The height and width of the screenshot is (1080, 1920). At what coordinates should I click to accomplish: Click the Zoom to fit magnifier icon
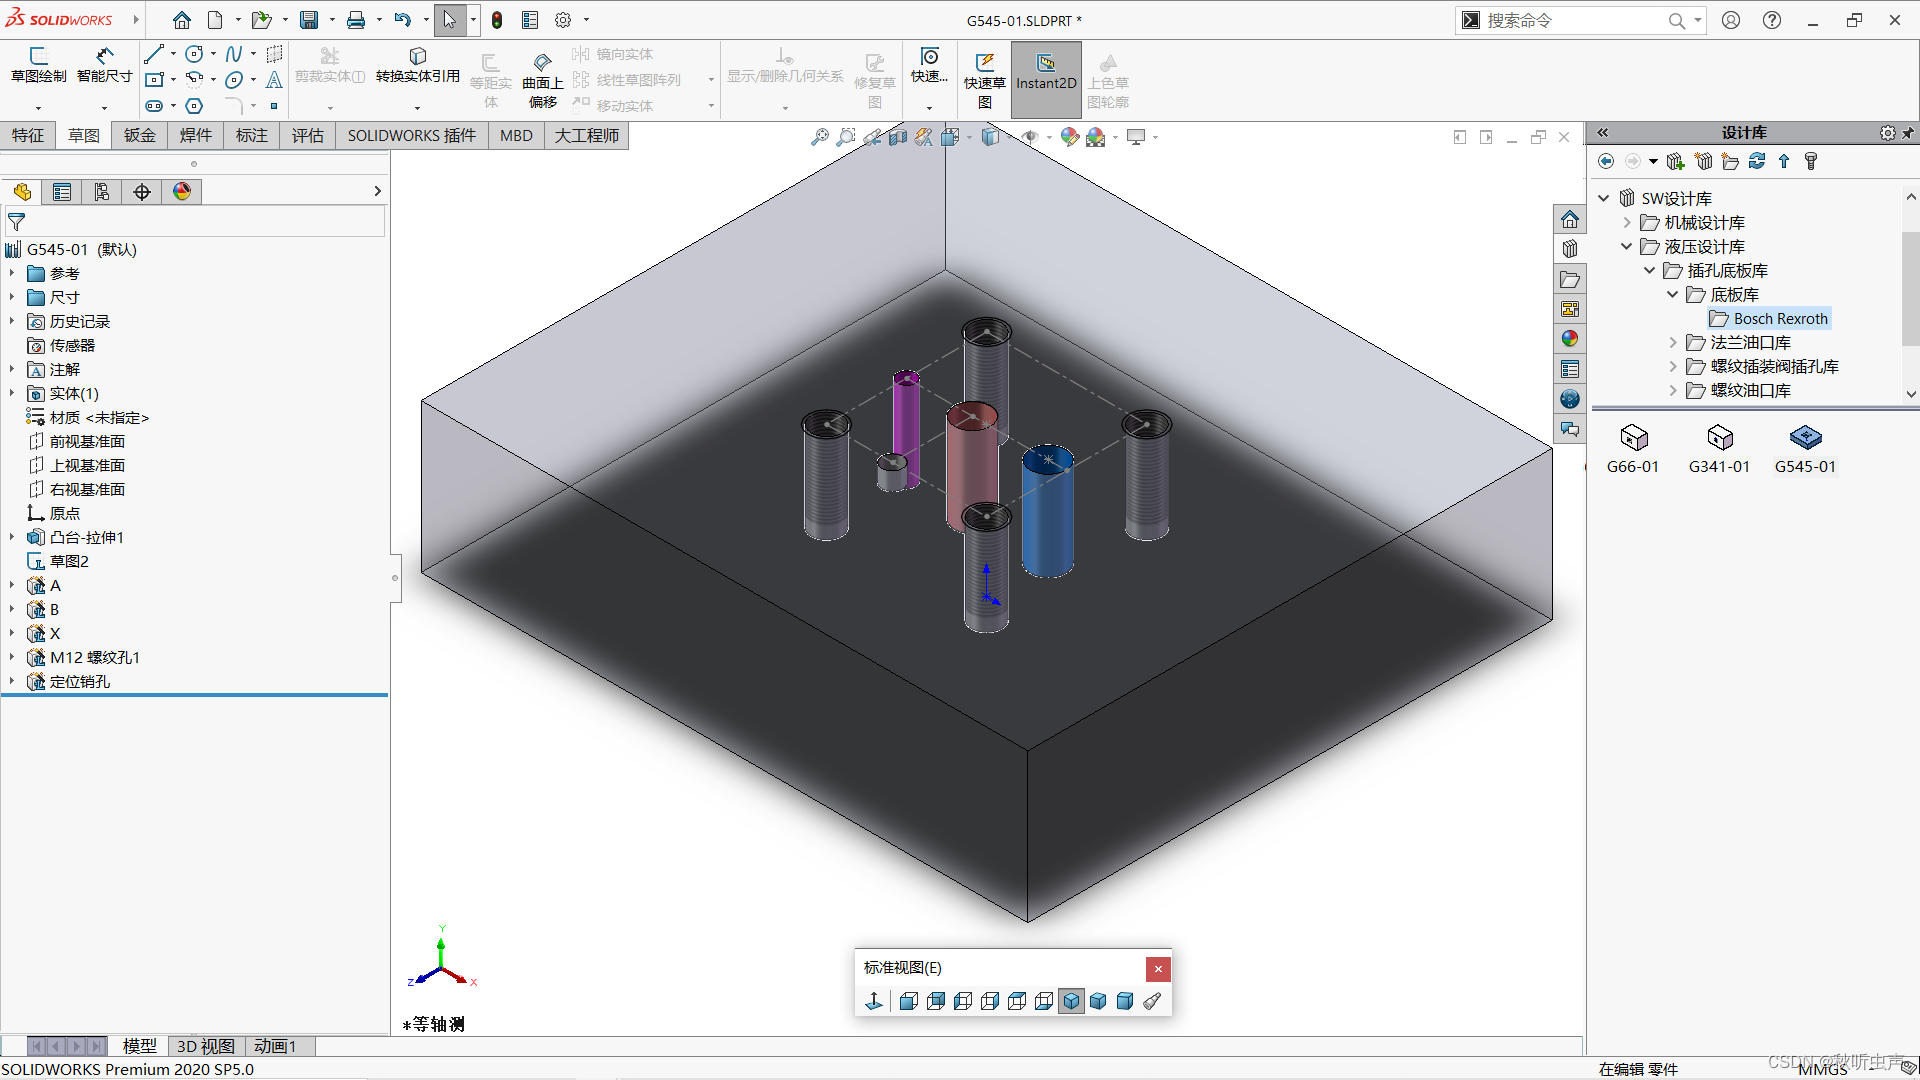(820, 137)
